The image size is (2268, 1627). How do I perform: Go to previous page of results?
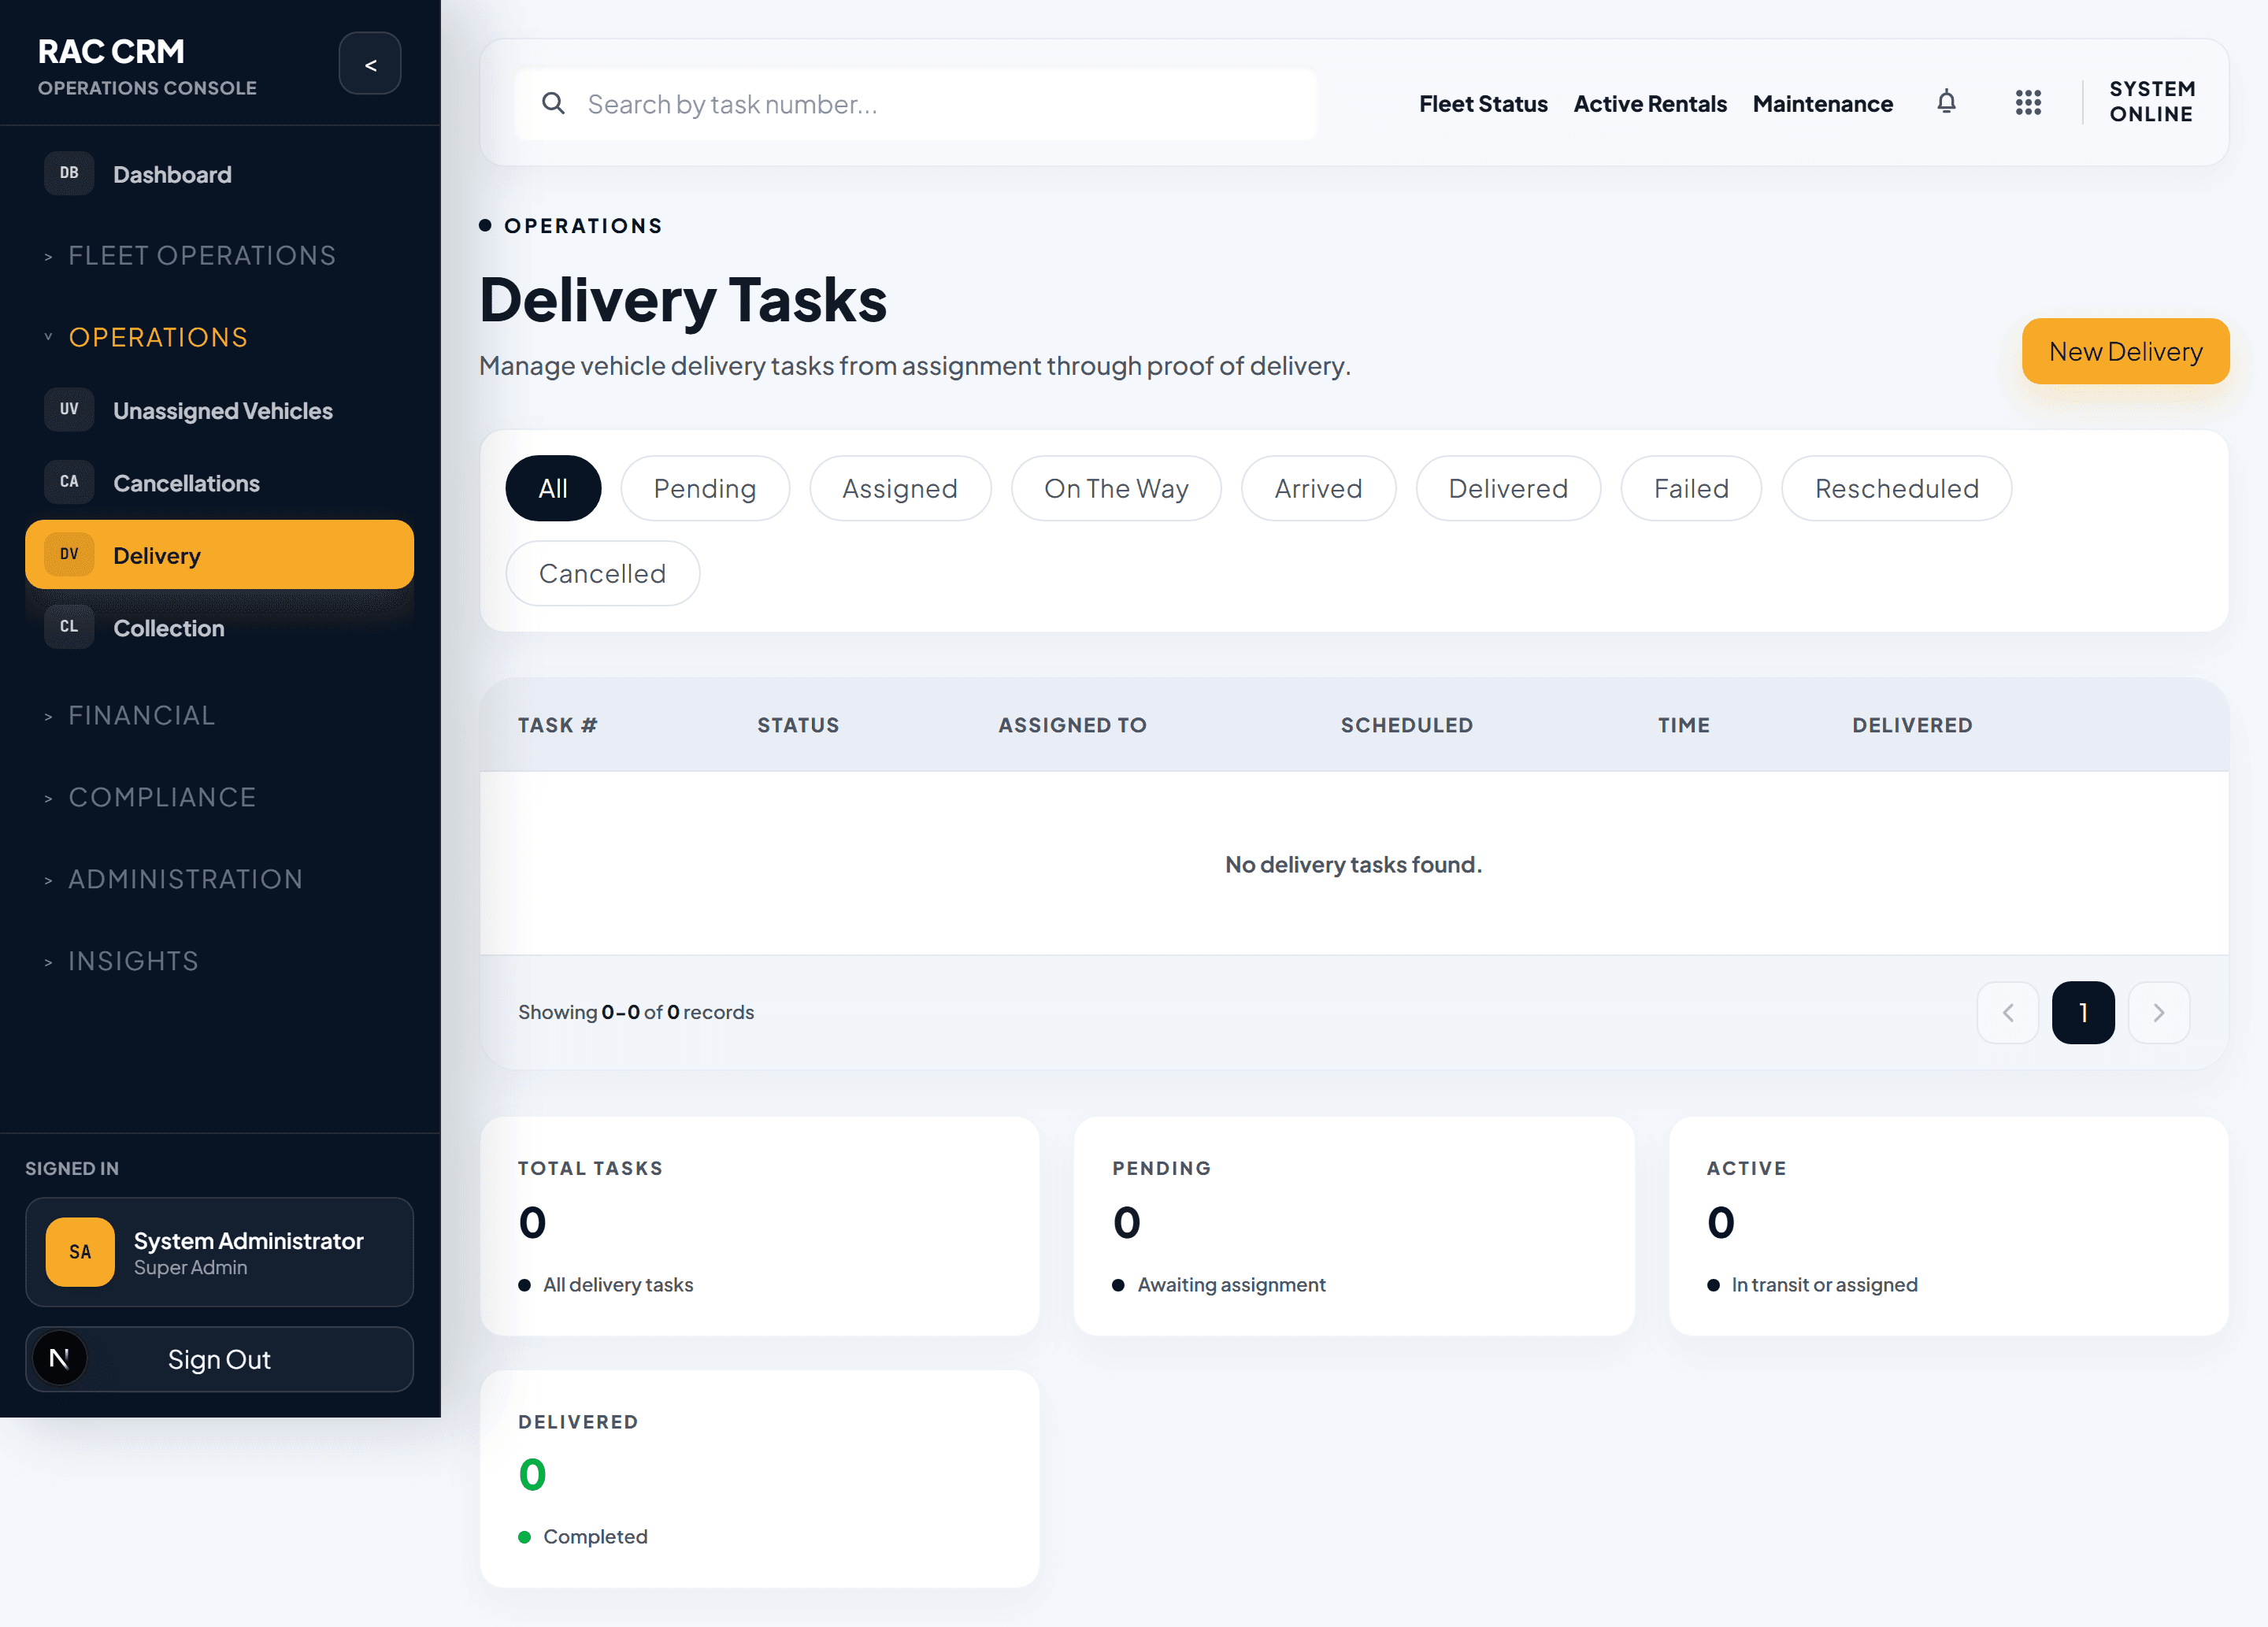pos(2008,1013)
